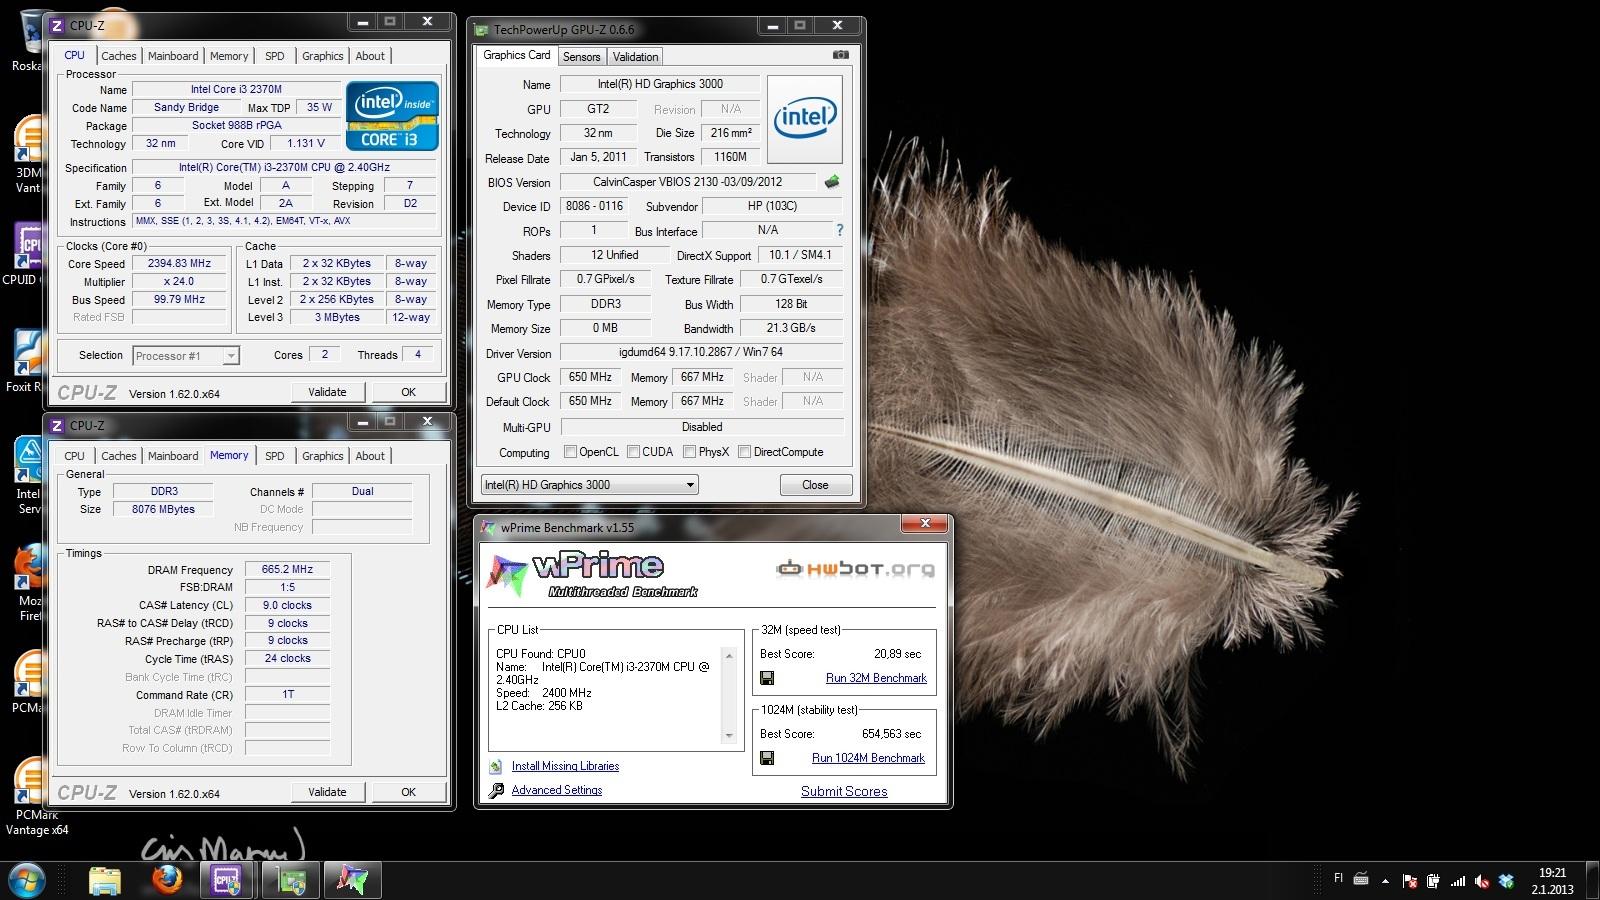Image resolution: width=1600 pixels, height=900 pixels.
Task: Switch to GPU-Z via taskbar button
Action: pyautogui.click(x=291, y=880)
